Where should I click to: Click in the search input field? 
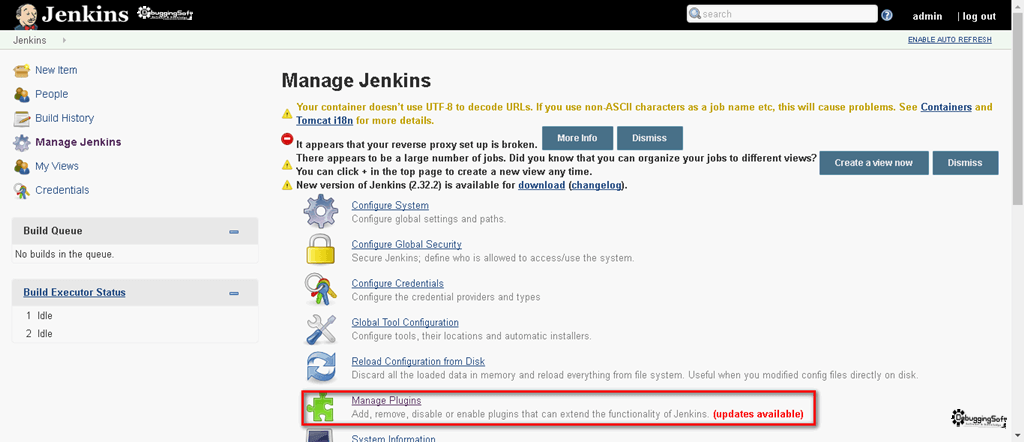[x=782, y=14]
